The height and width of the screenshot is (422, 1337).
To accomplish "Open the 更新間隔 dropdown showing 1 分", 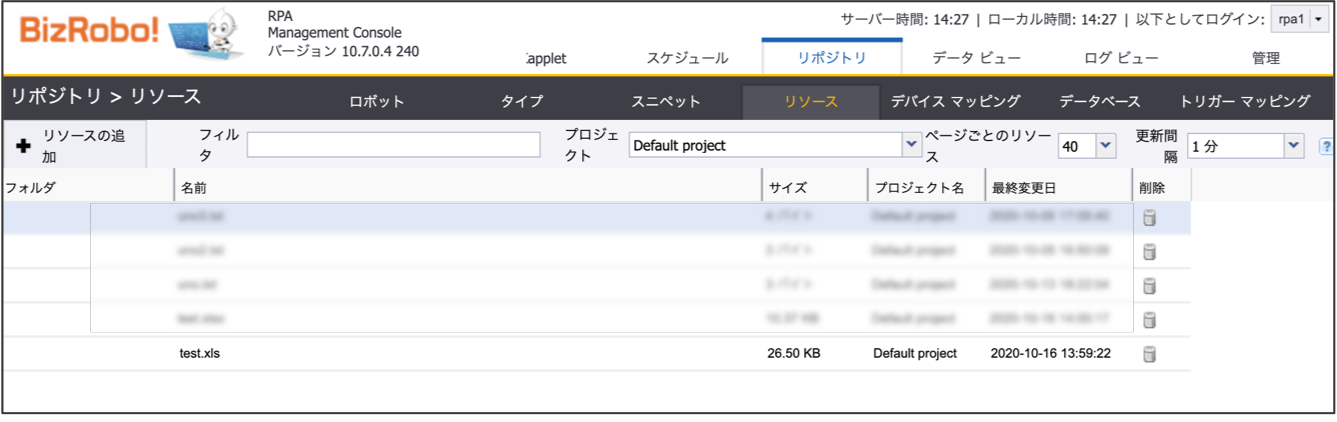I will point(1294,146).
